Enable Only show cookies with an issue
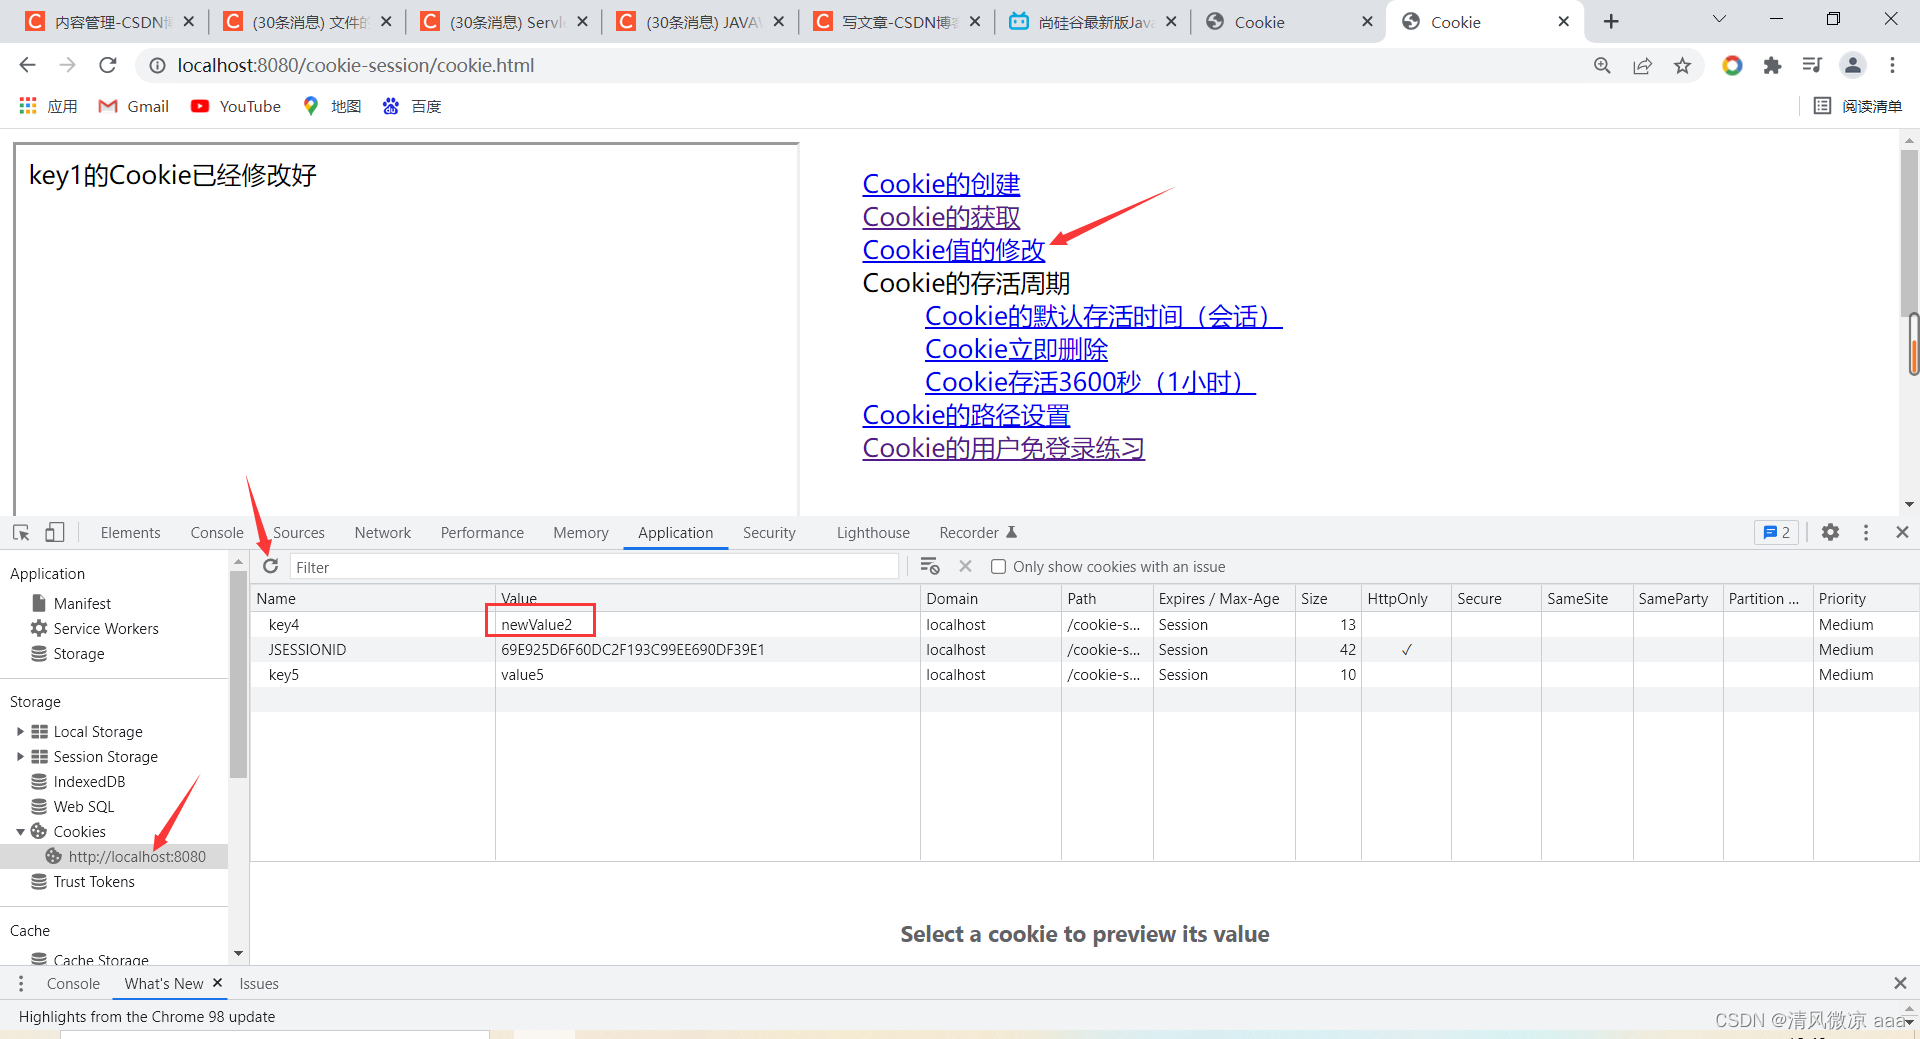 [998, 567]
